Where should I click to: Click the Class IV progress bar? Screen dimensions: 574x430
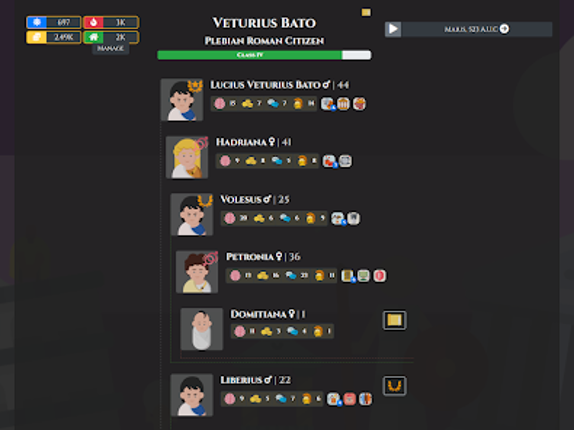pos(264,55)
